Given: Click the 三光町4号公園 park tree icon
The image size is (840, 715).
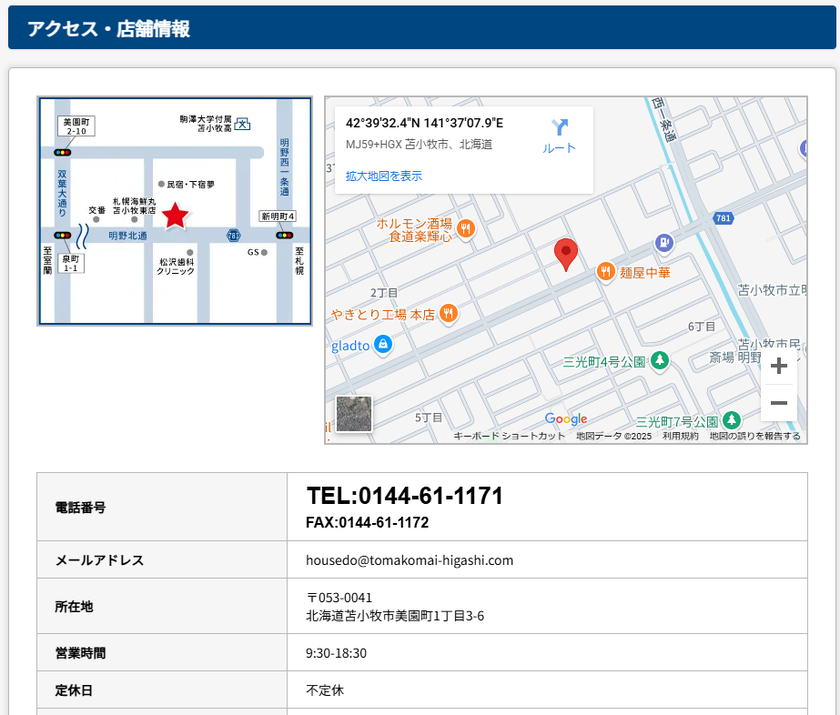Looking at the screenshot, I should tap(659, 360).
